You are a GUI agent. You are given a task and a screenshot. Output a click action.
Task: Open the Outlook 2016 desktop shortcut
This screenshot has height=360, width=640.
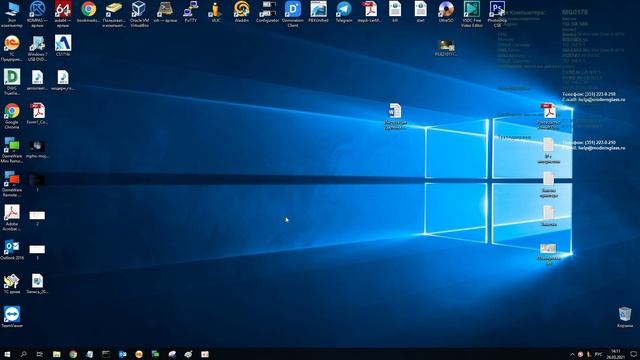click(x=12, y=250)
